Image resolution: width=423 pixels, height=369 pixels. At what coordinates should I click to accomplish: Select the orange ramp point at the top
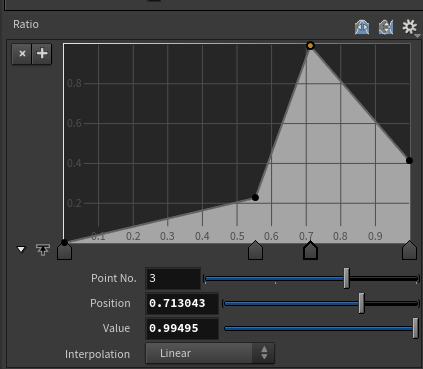pyautogui.click(x=310, y=46)
